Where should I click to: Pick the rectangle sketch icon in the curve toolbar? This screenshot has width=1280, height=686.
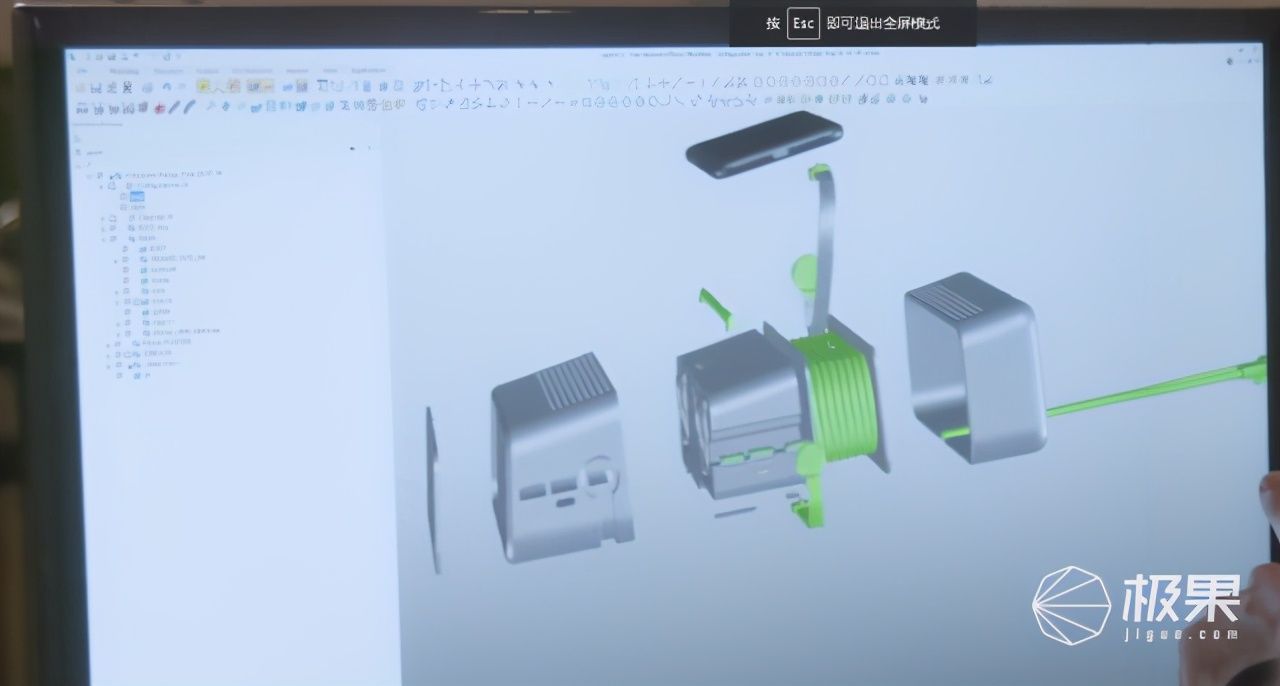coord(585,100)
